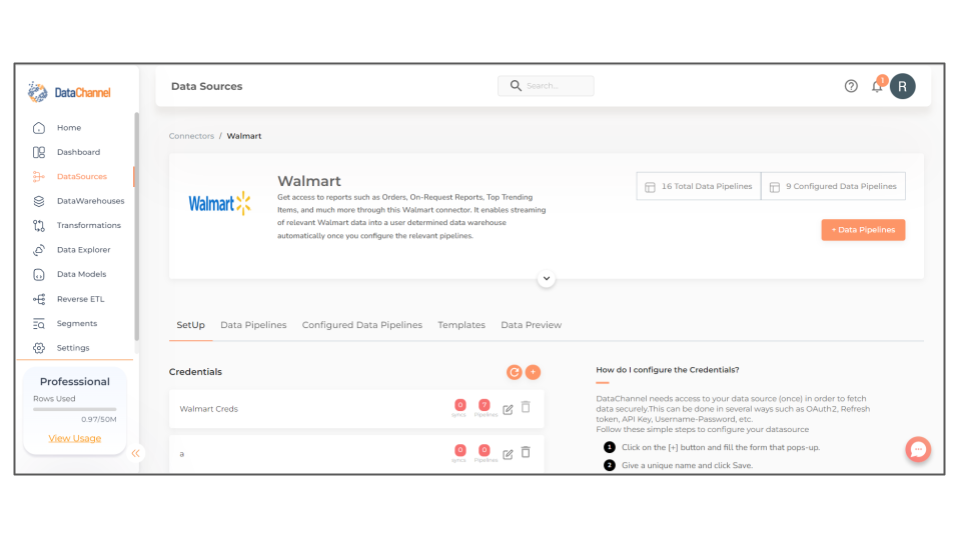Click the + Data Pipelines button

tap(863, 230)
